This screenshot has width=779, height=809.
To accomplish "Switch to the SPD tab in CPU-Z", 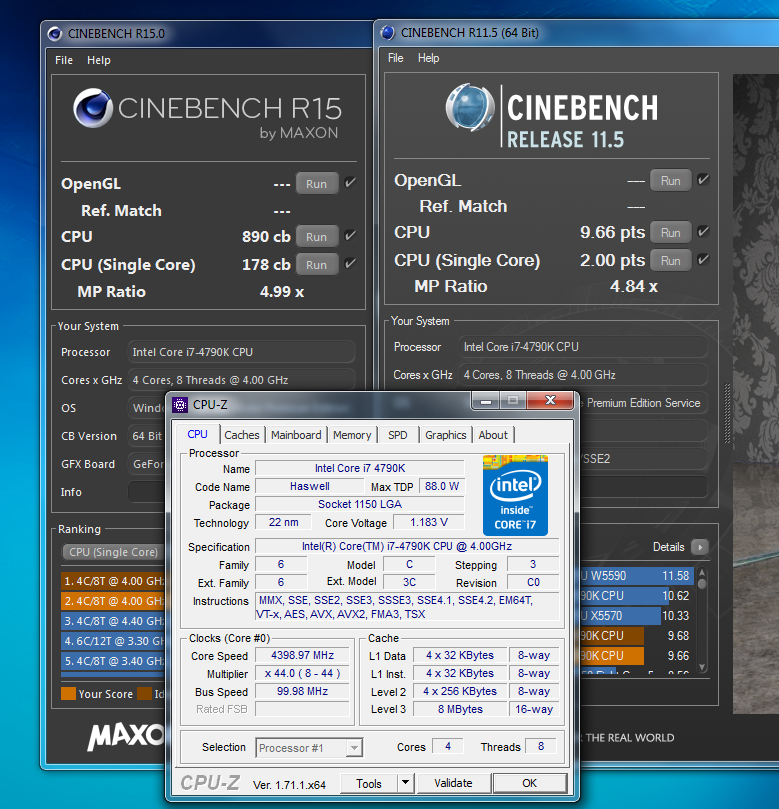I will point(397,435).
